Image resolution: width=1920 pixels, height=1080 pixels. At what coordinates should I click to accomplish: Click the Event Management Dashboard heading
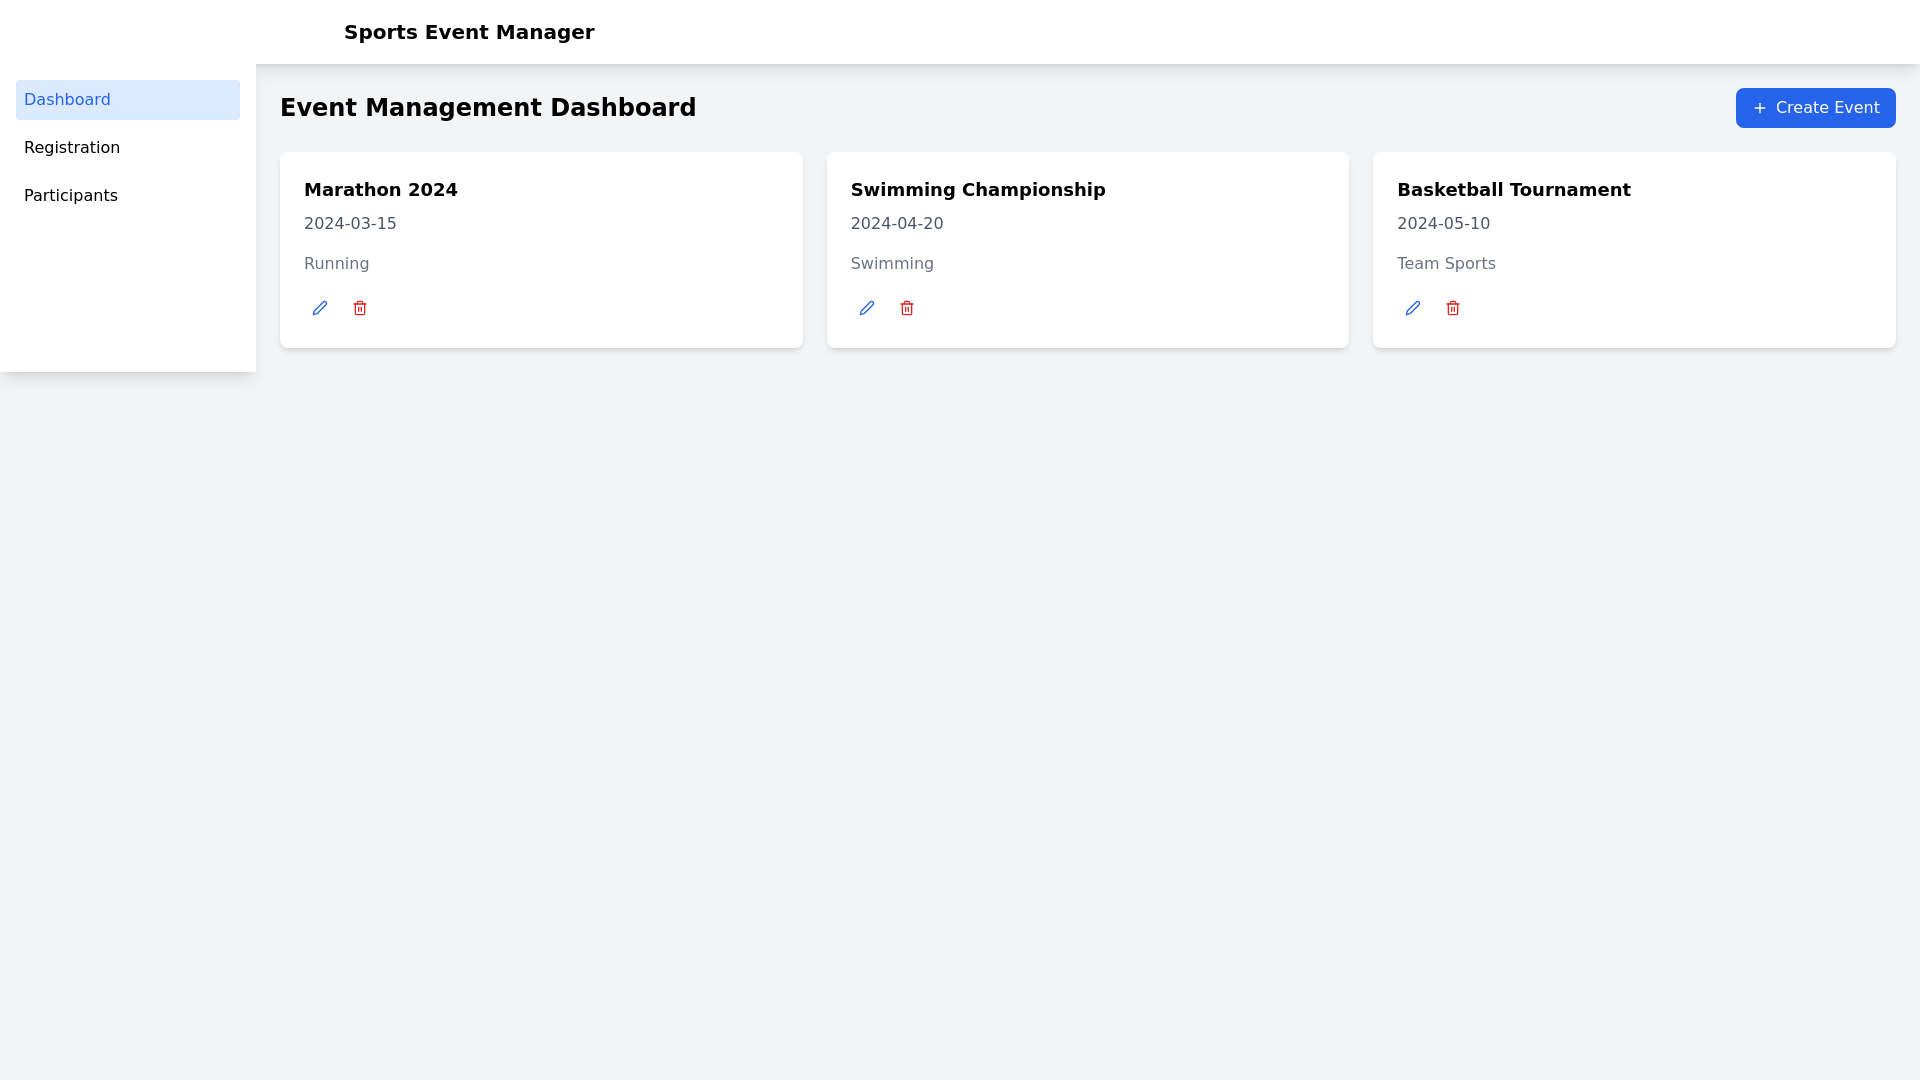[488, 107]
